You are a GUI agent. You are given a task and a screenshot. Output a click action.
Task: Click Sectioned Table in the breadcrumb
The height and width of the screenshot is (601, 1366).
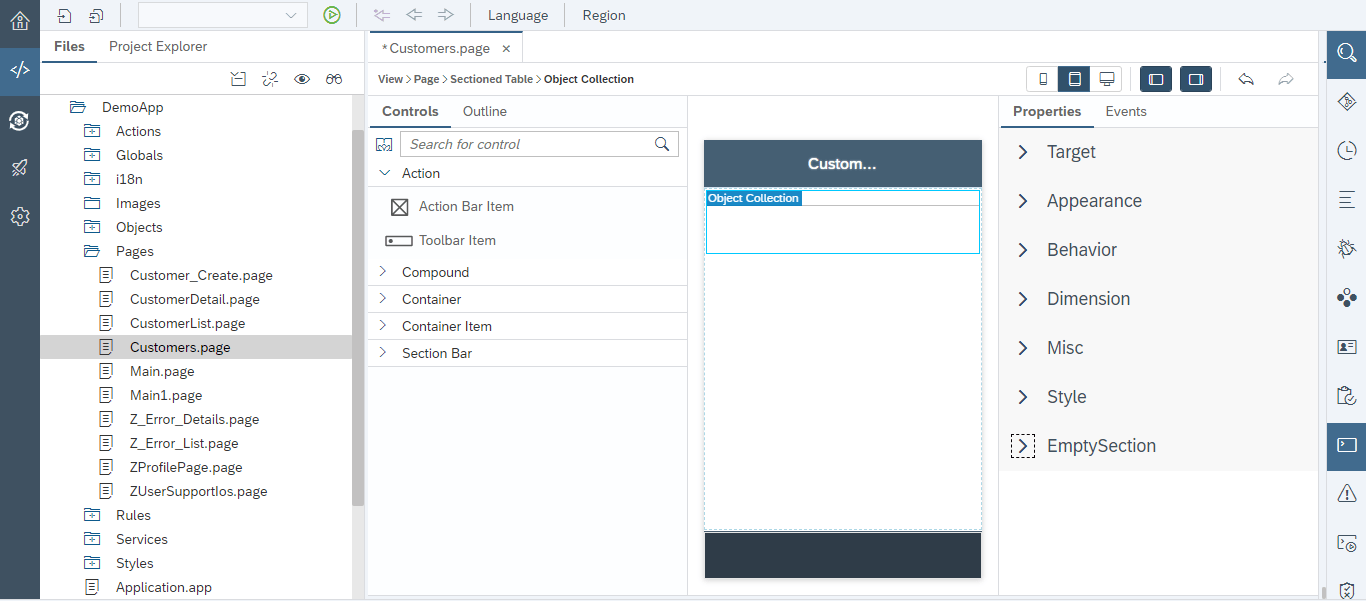(491, 79)
